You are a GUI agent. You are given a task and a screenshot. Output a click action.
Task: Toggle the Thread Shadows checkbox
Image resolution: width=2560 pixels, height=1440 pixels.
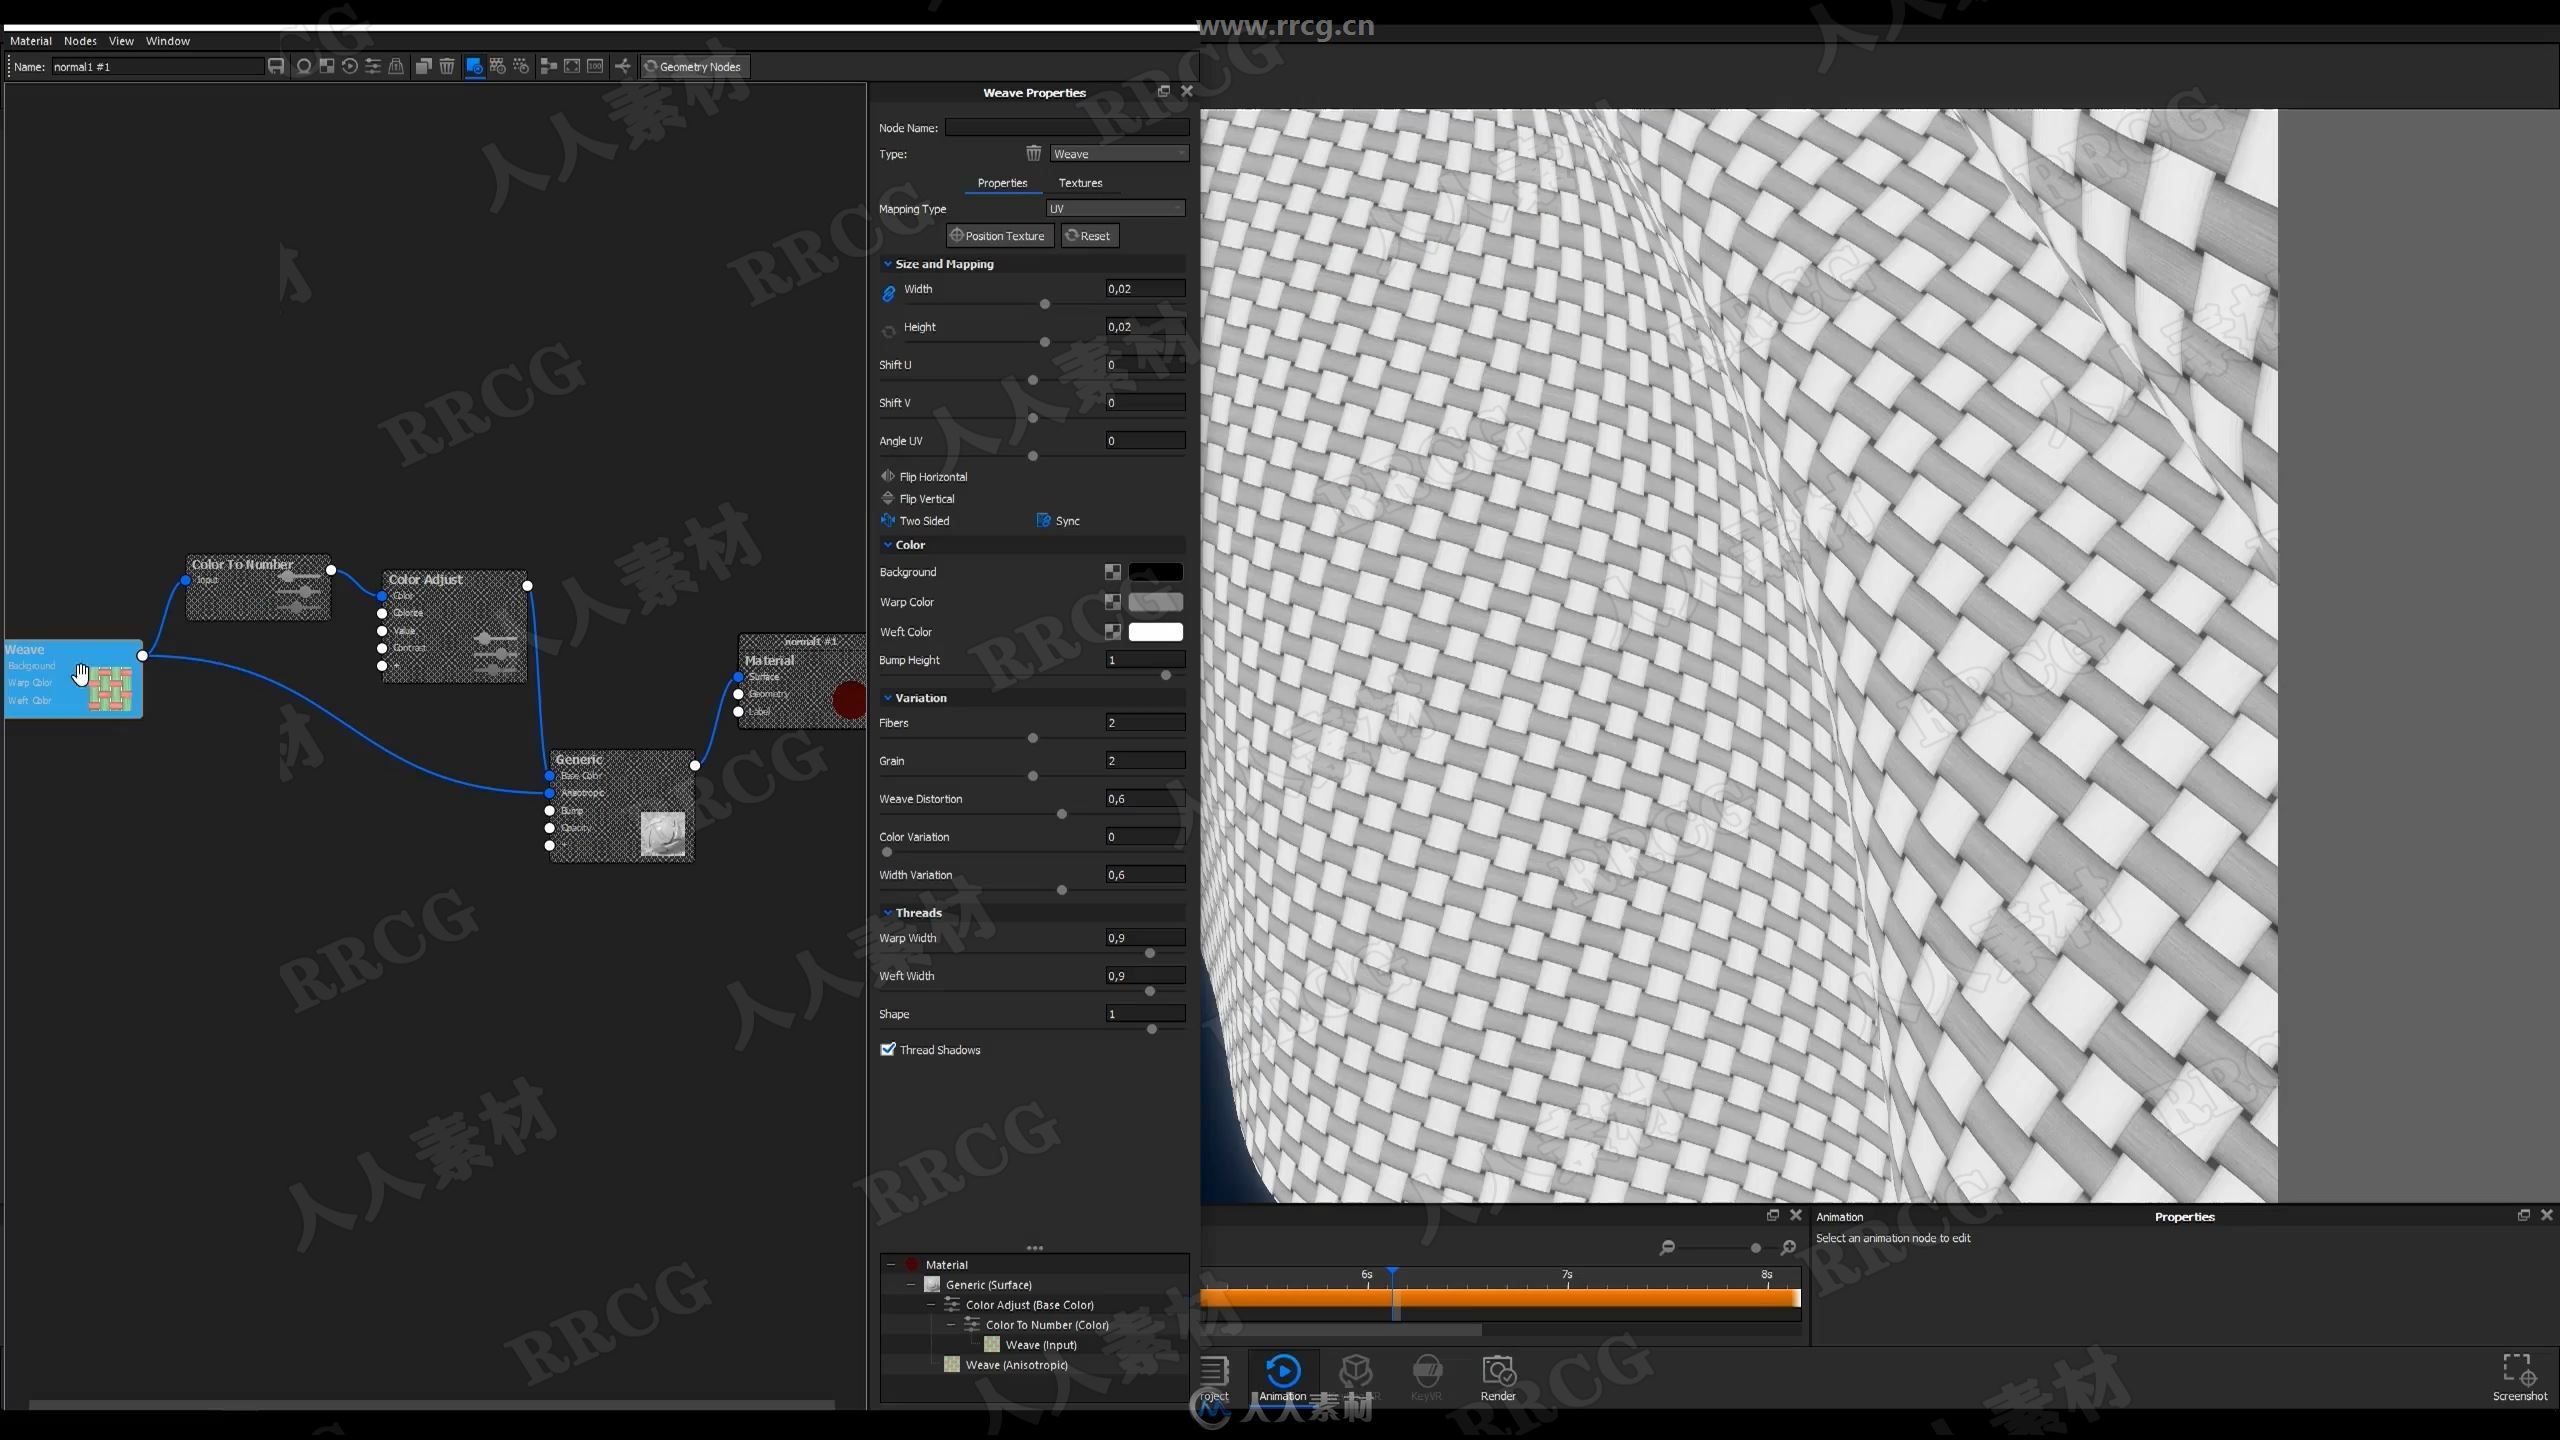click(x=888, y=1050)
